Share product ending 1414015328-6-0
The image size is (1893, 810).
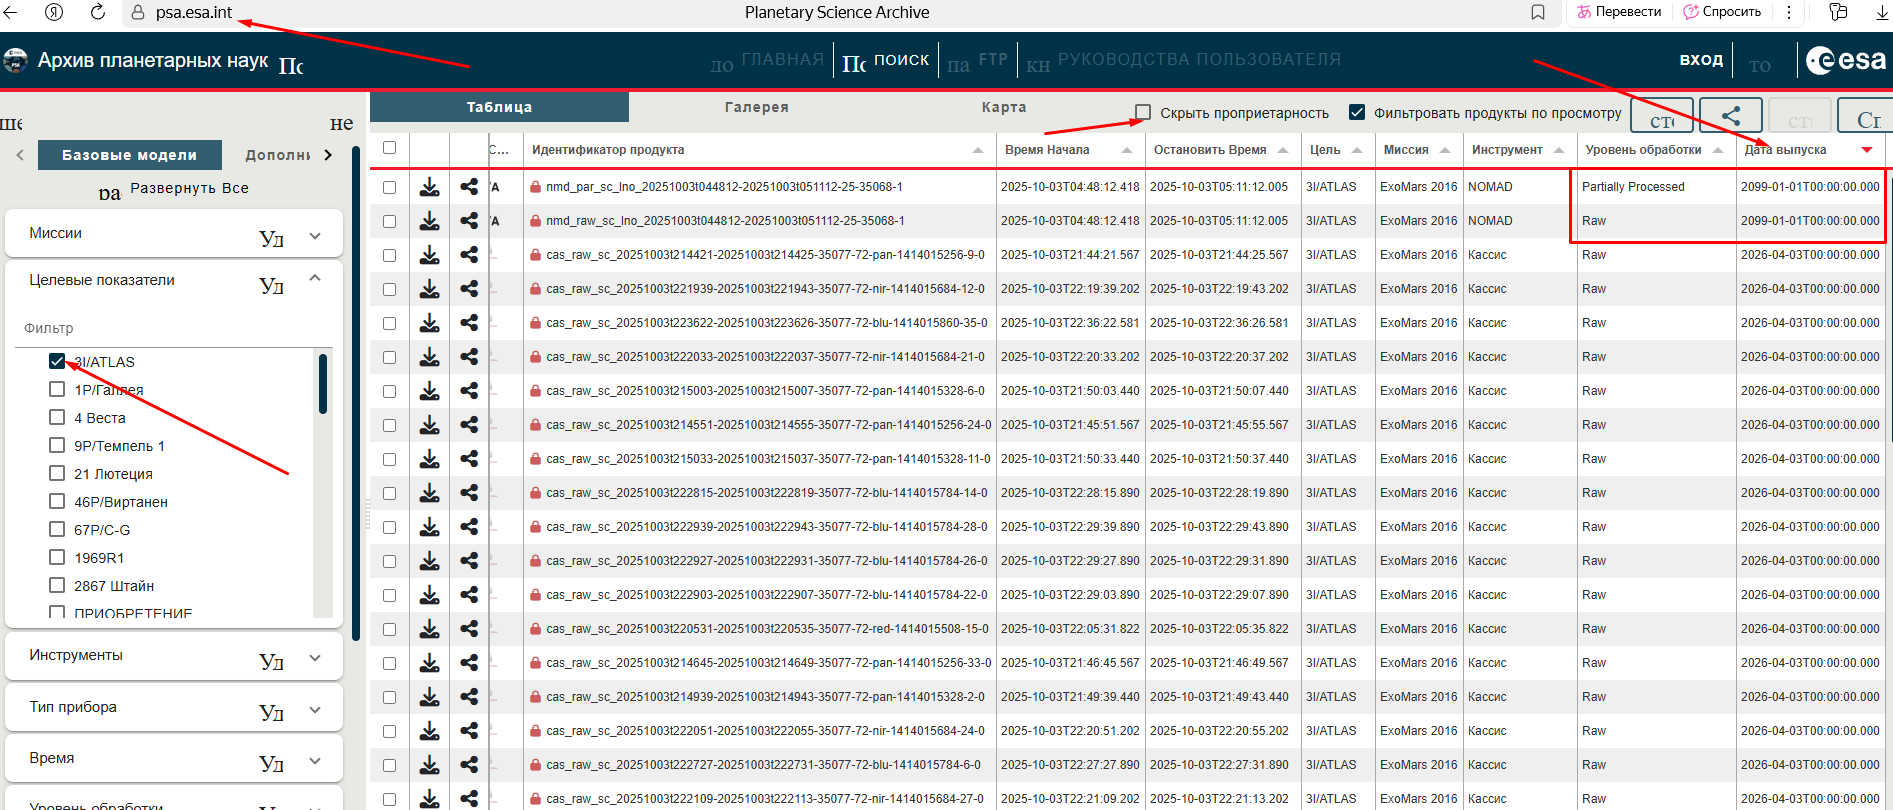pos(469,391)
